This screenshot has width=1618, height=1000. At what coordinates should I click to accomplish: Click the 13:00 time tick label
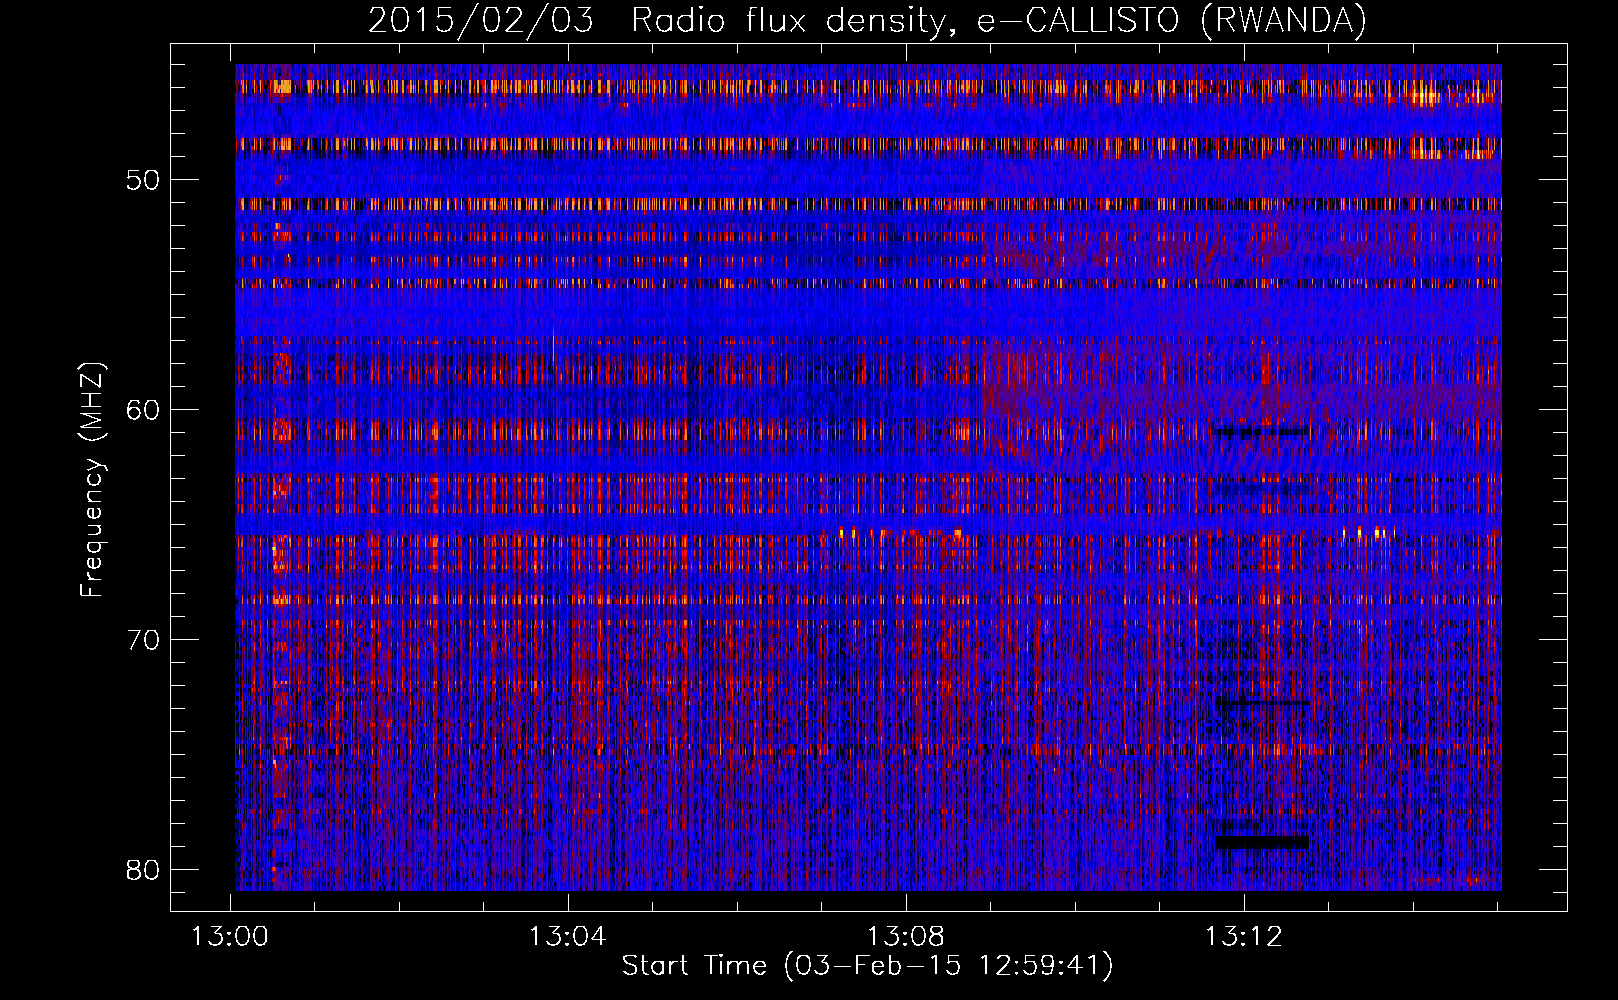click(x=231, y=937)
